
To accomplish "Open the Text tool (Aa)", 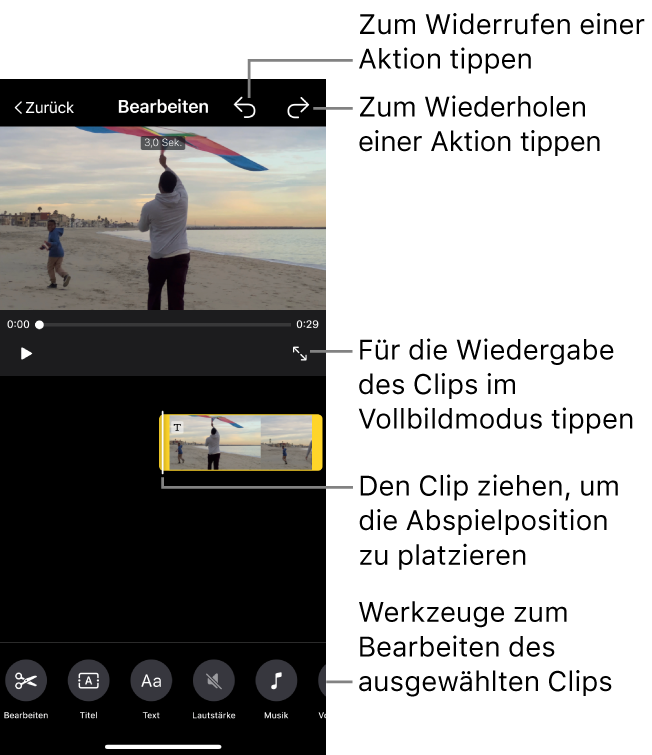I will point(151,680).
